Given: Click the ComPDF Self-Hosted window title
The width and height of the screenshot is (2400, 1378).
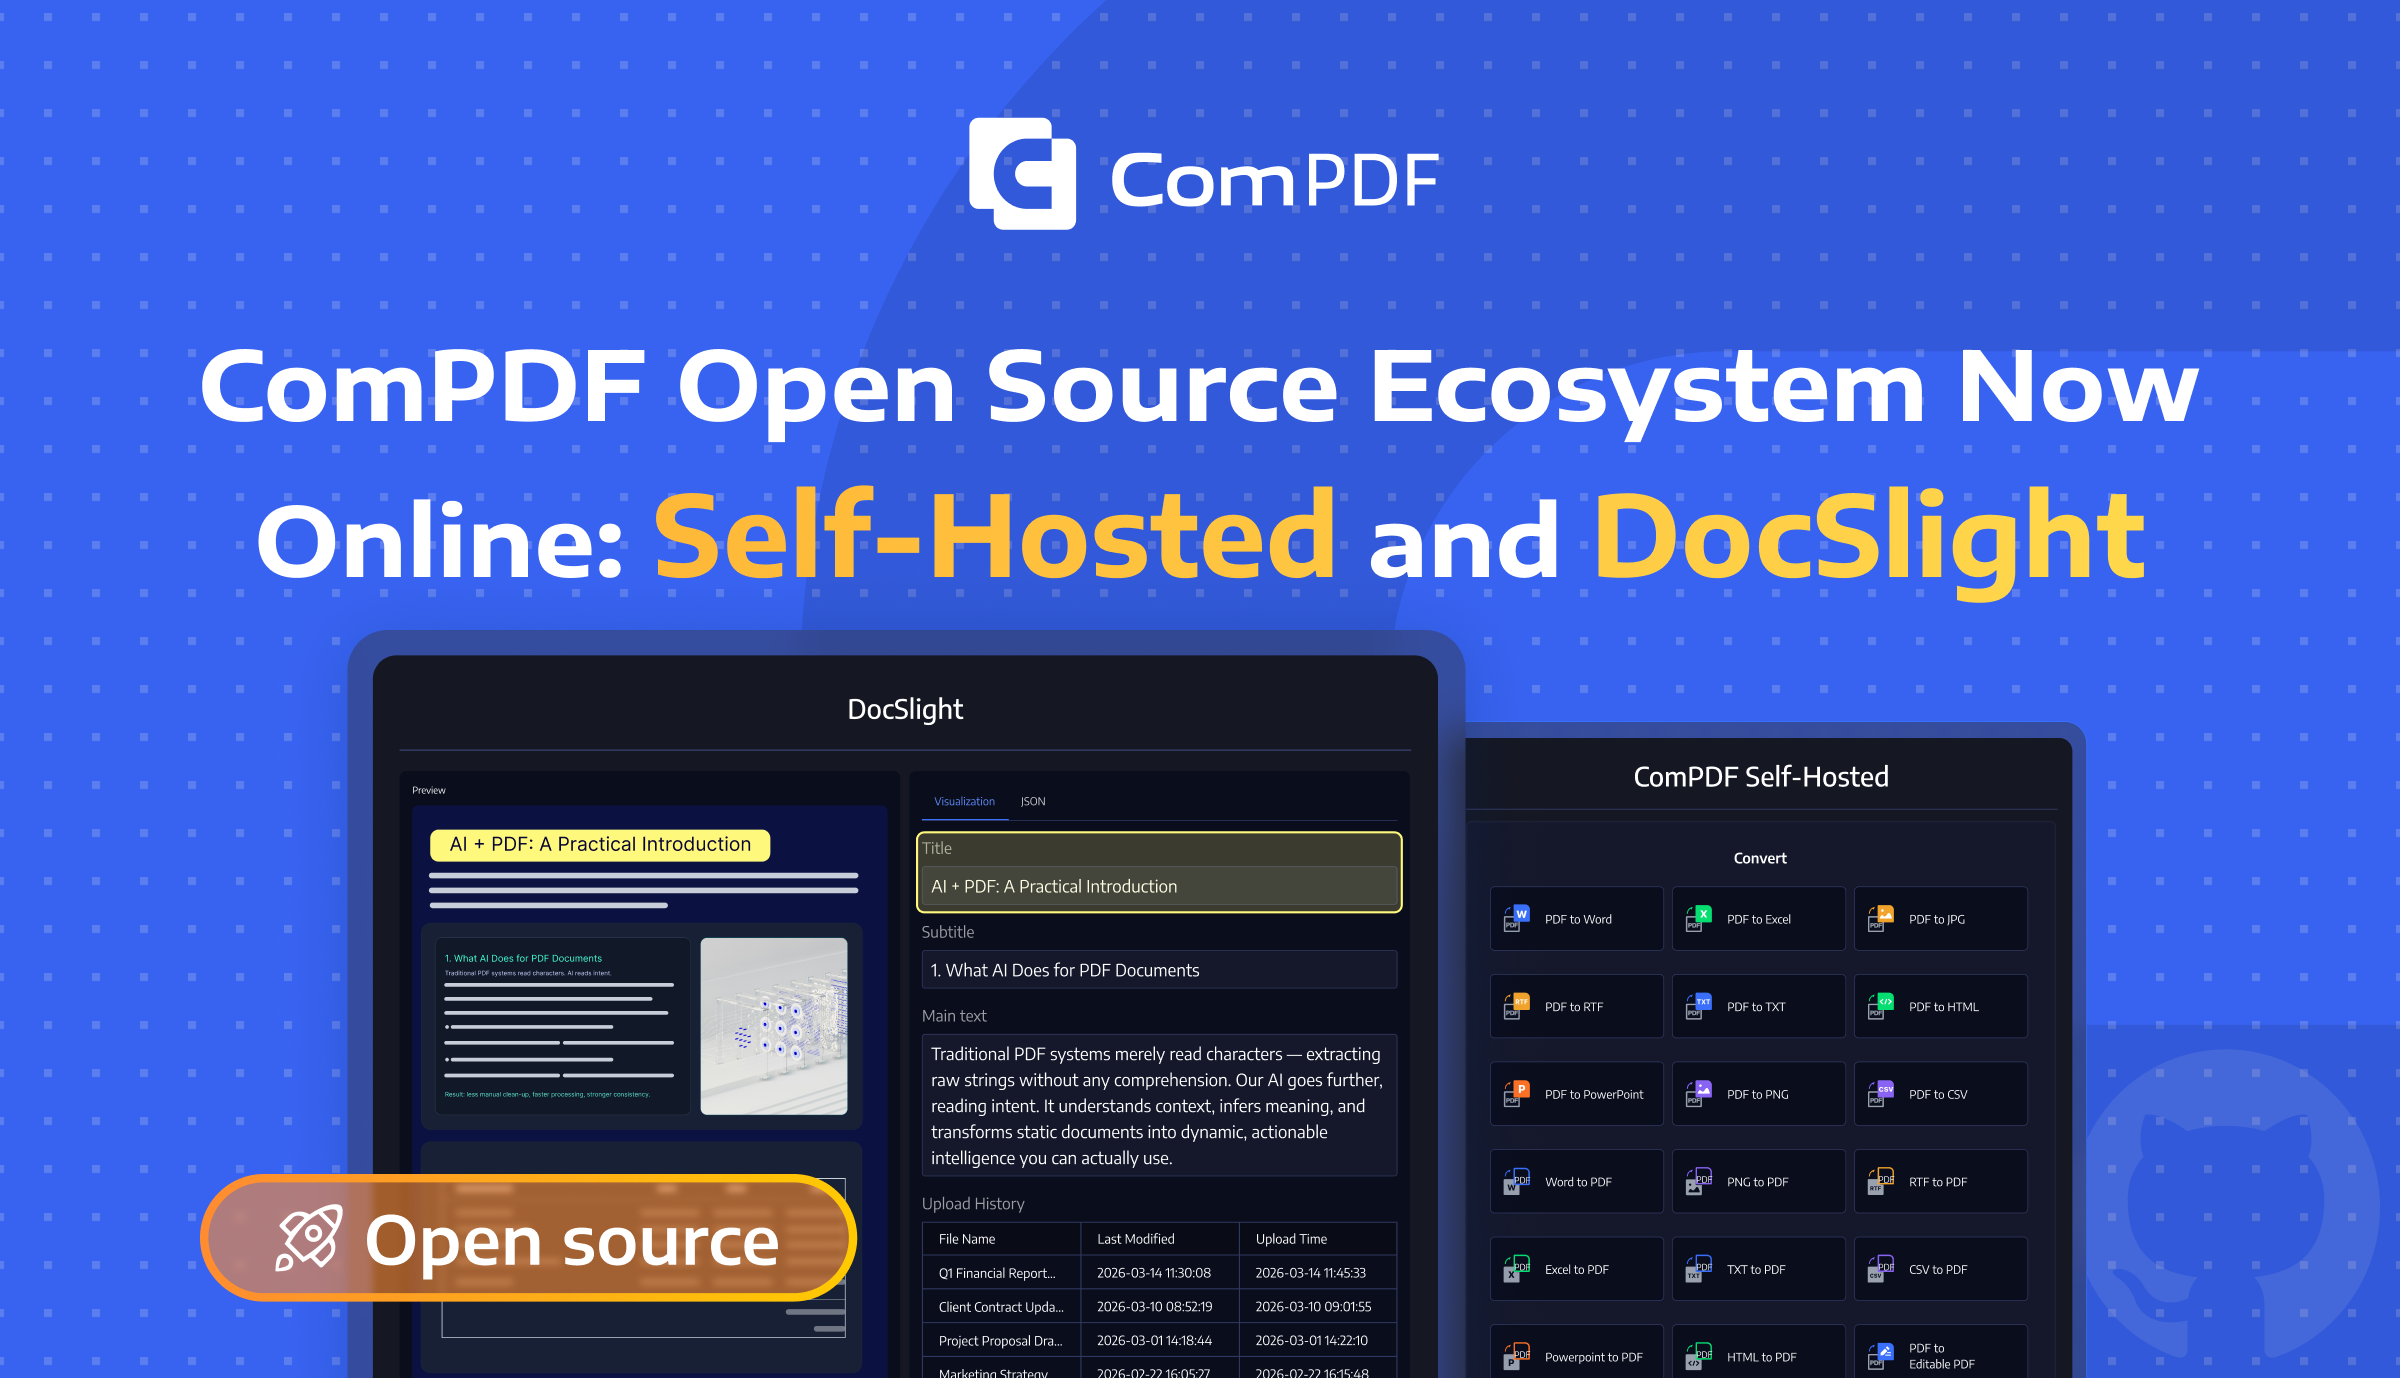Looking at the screenshot, I should click(1761, 777).
